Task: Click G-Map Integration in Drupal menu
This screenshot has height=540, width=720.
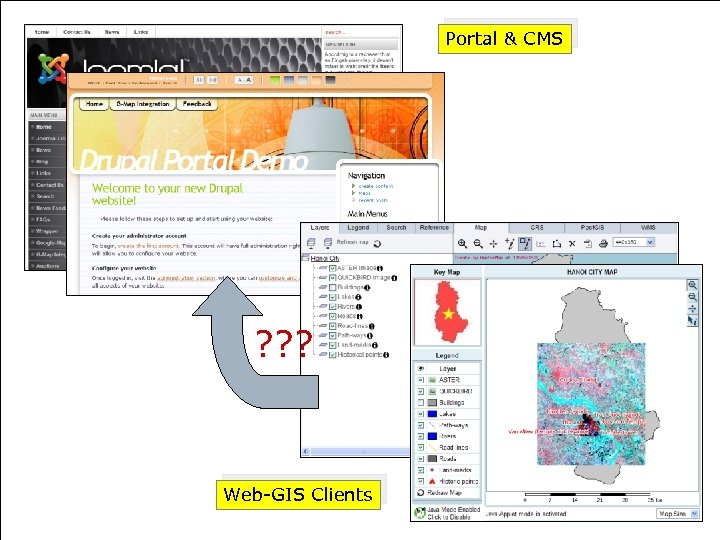Action: click(x=143, y=104)
